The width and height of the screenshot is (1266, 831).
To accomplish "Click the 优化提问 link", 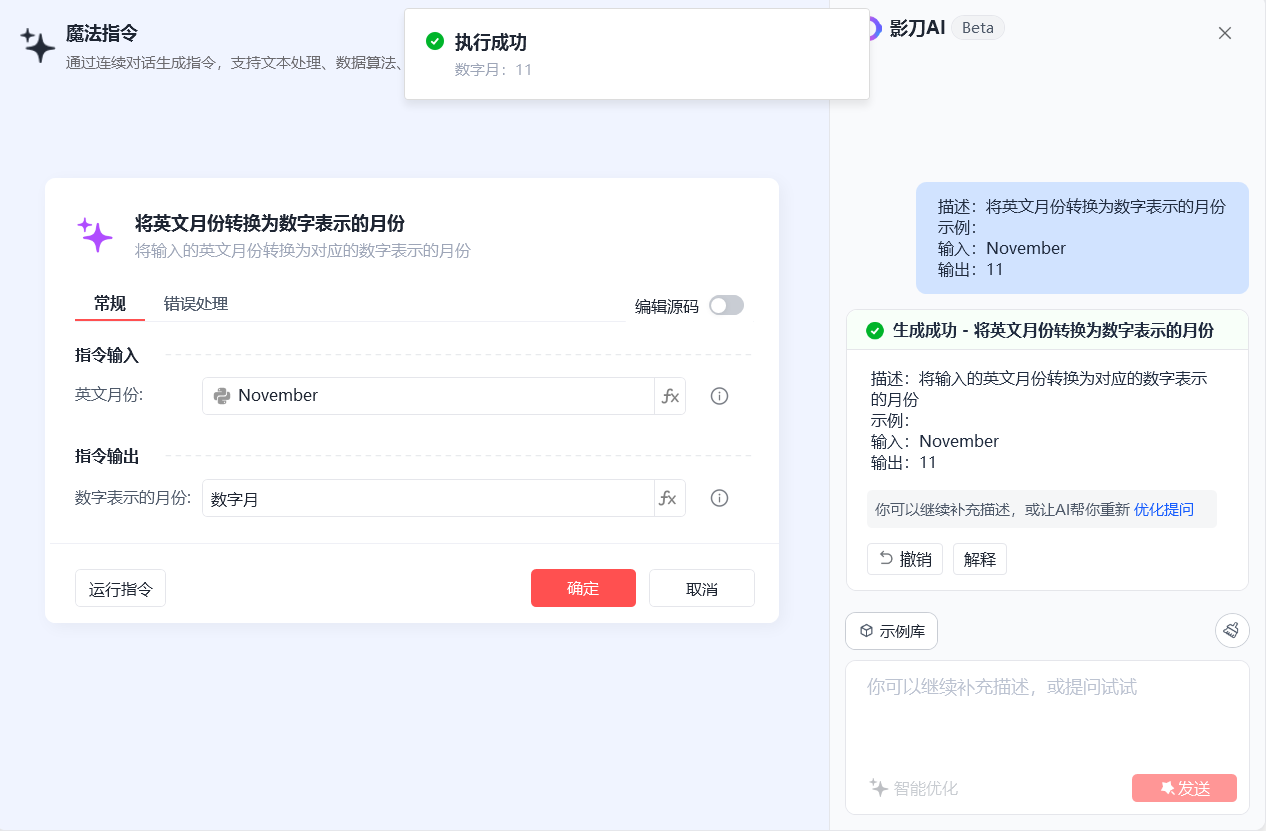I will [x=1163, y=509].
